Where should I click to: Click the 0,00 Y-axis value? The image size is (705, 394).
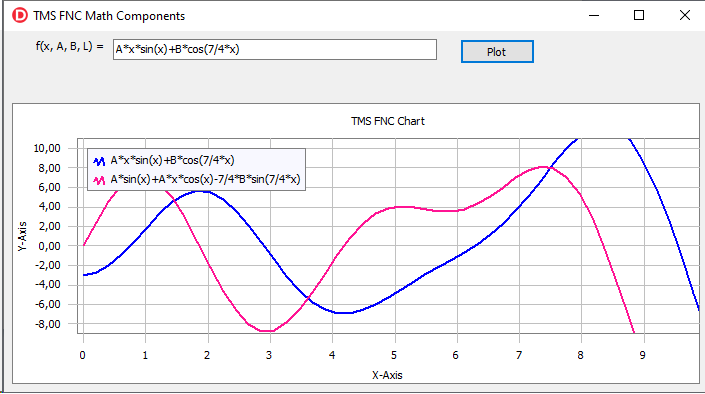(x=49, y=246)
